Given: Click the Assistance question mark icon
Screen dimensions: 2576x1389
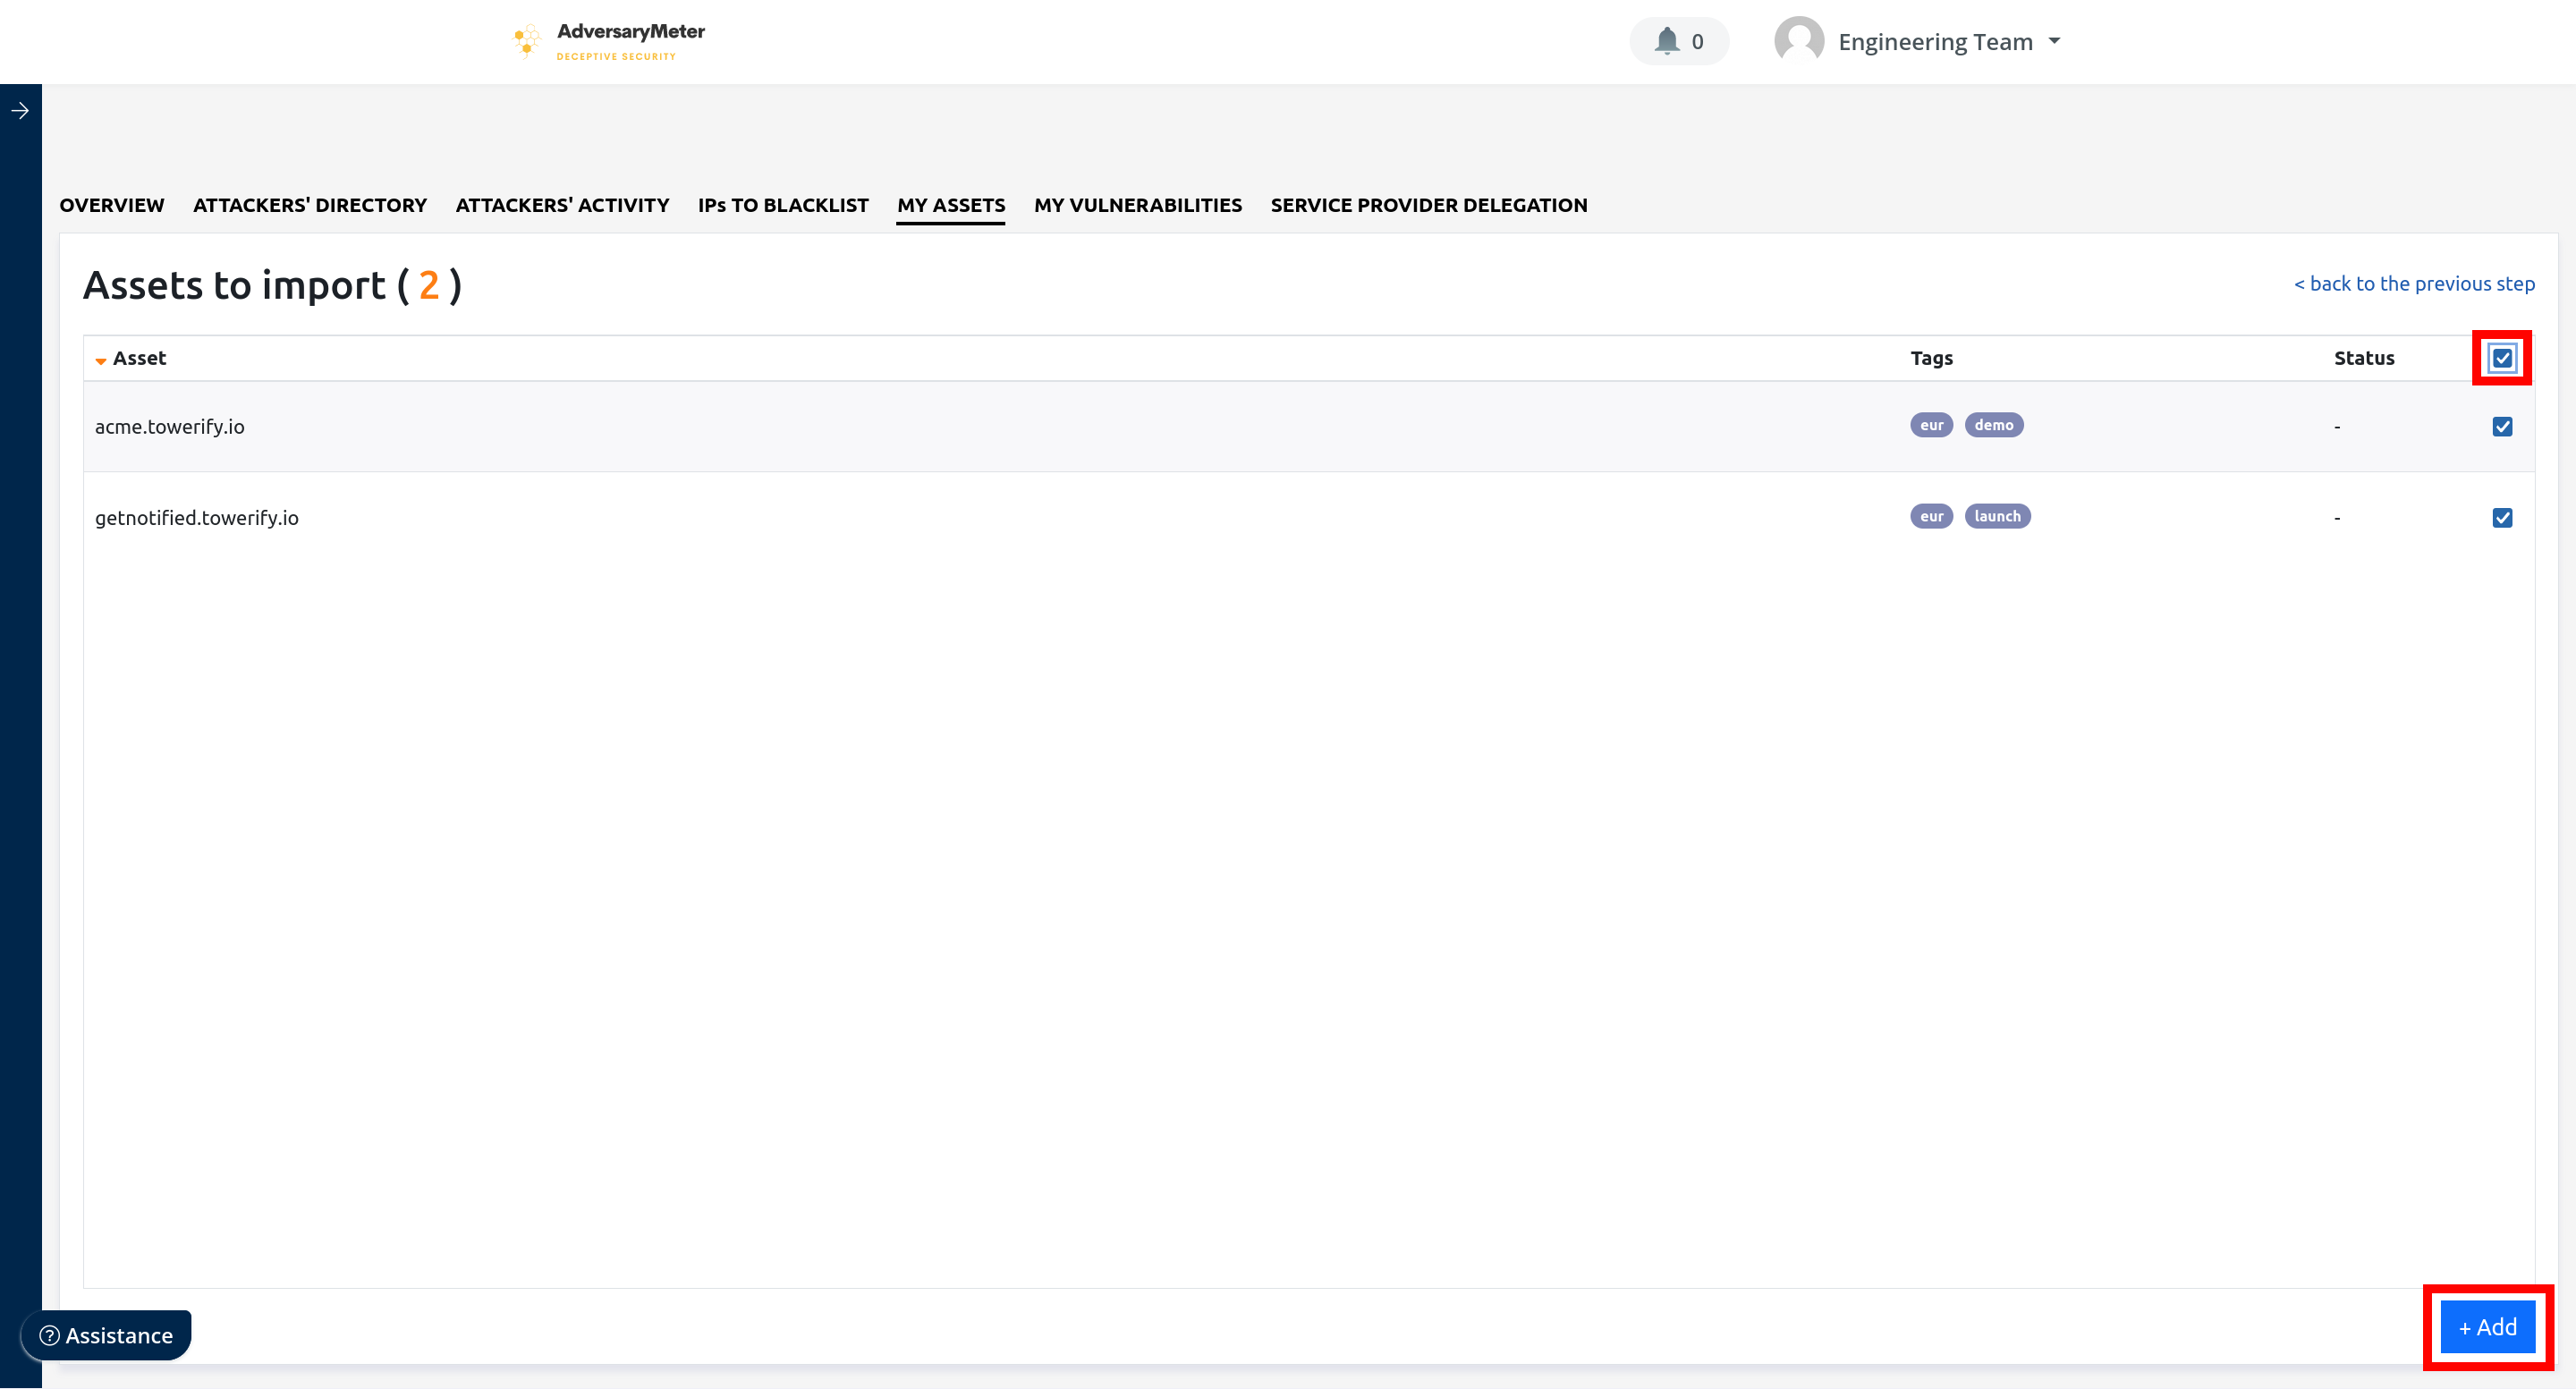Looking at the screenshot, I should click(49, 1335).
